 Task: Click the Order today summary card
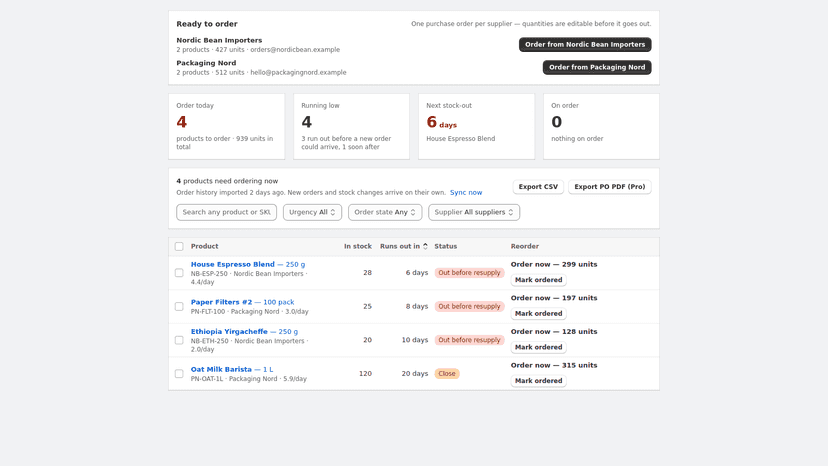click(x=227, y=126)
